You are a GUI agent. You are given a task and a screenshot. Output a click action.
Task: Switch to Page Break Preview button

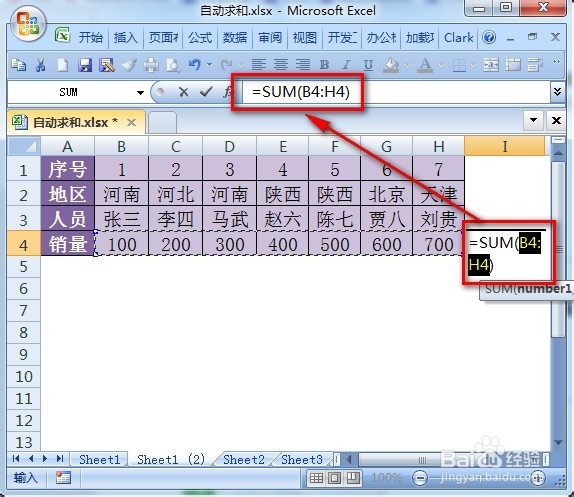353,478
